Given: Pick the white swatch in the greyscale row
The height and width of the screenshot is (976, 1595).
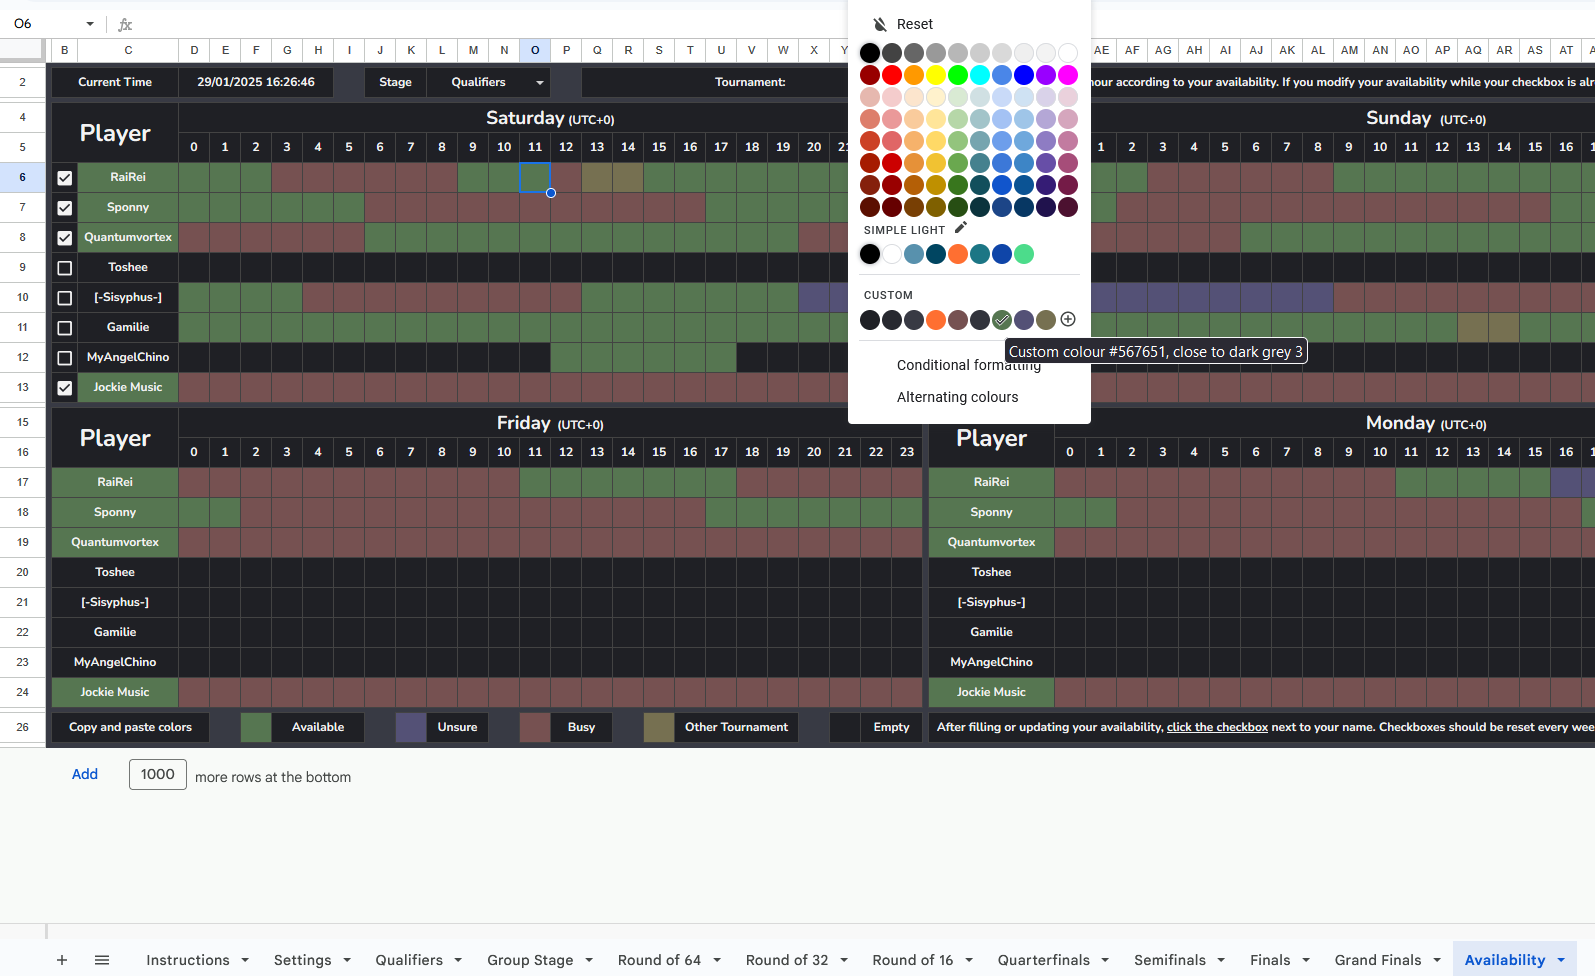Looking at the screenshot, I should (x=1068, y=53).
